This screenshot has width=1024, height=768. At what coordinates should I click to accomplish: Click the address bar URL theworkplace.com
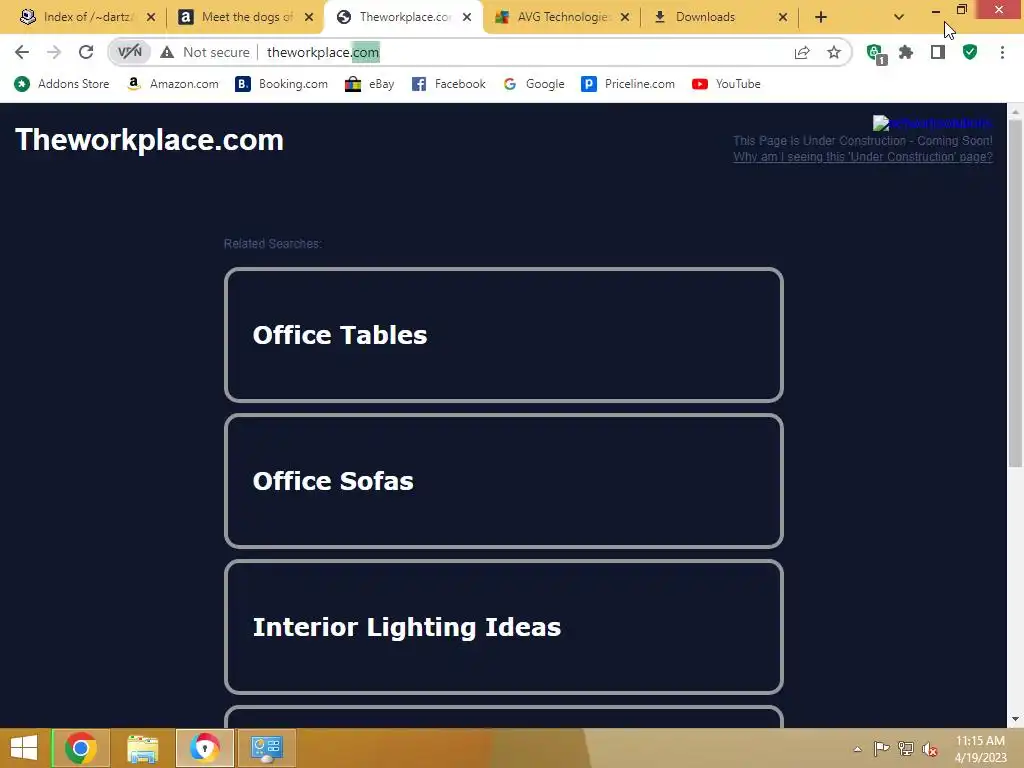[323, 52]
